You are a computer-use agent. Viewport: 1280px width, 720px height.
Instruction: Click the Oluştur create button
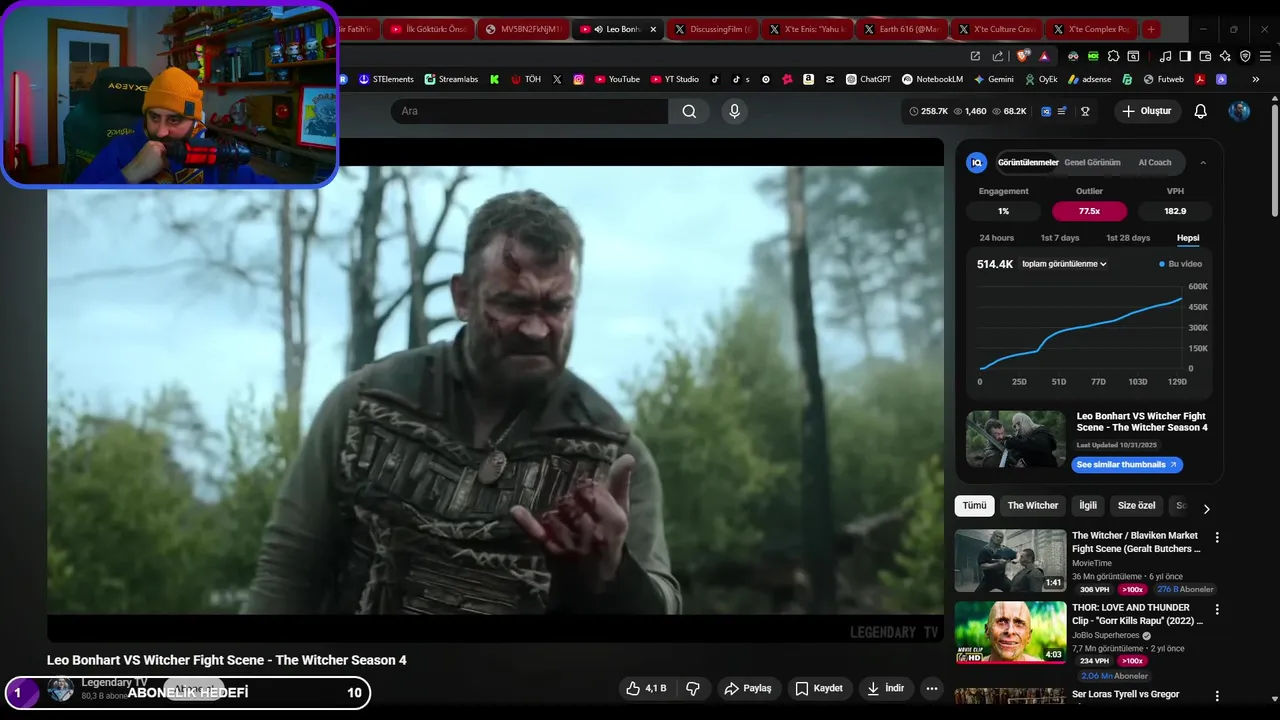pos(1147,111)
